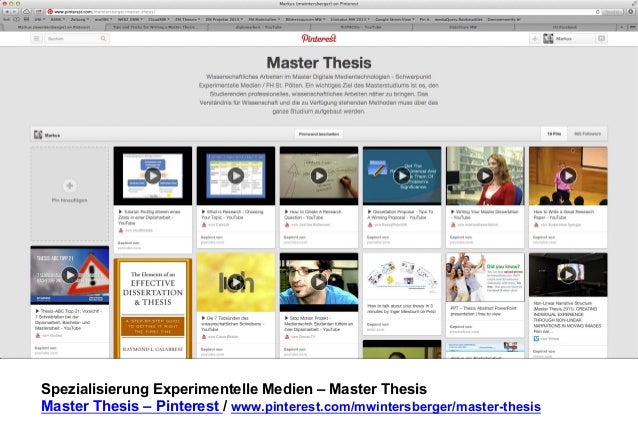Open the 'How to talk about your thesis' Prezi pin

(402, 277)
